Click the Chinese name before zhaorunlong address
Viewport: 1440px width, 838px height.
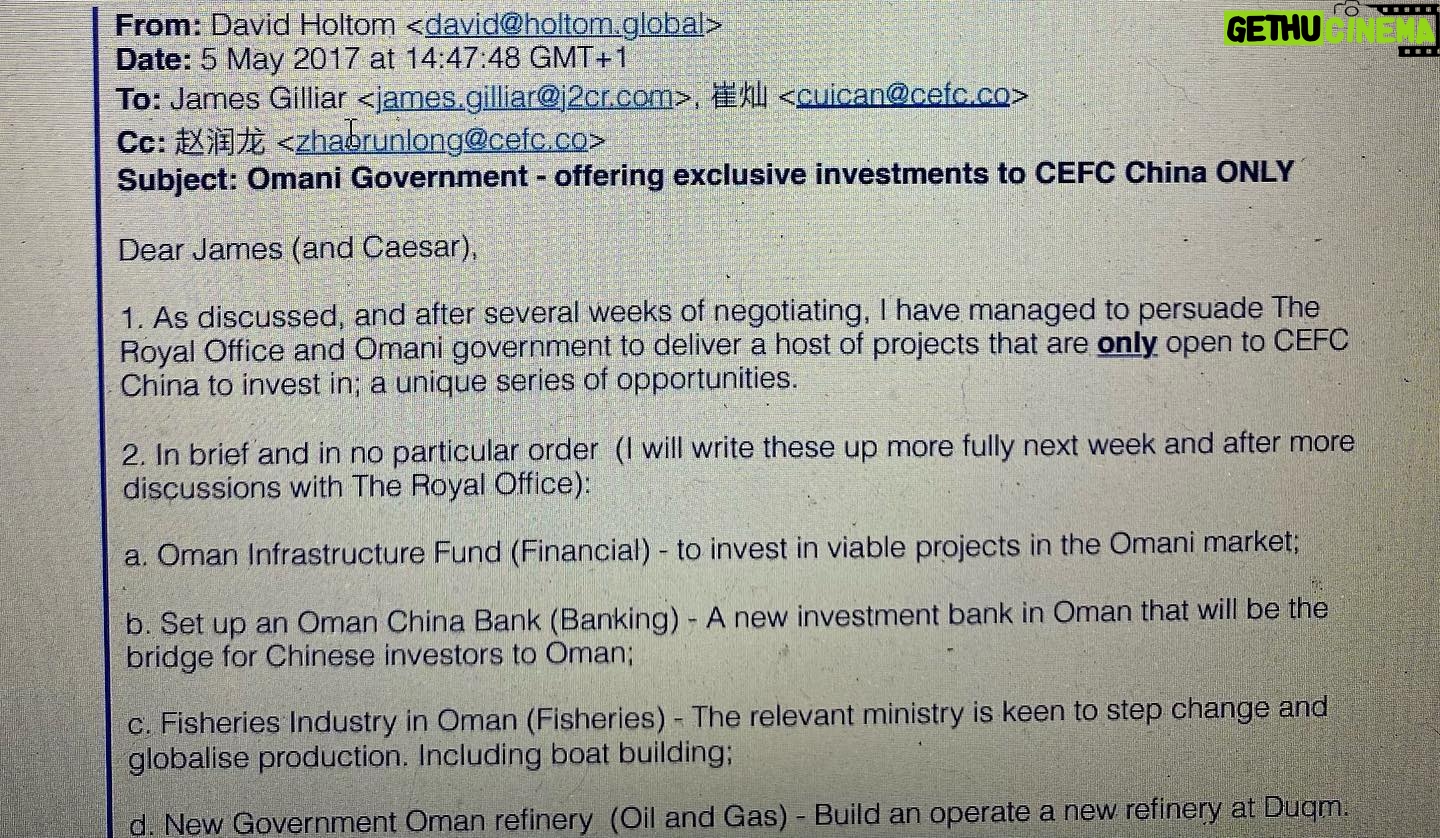click(x=221, y=142)
